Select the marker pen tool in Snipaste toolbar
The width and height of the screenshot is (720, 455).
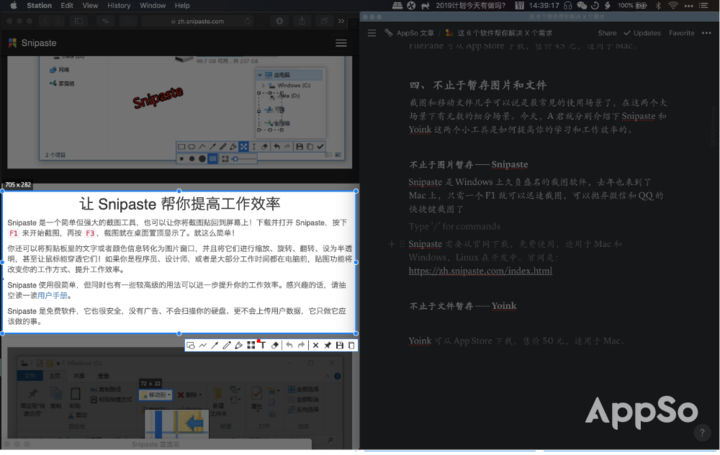[x=238, y=345]
